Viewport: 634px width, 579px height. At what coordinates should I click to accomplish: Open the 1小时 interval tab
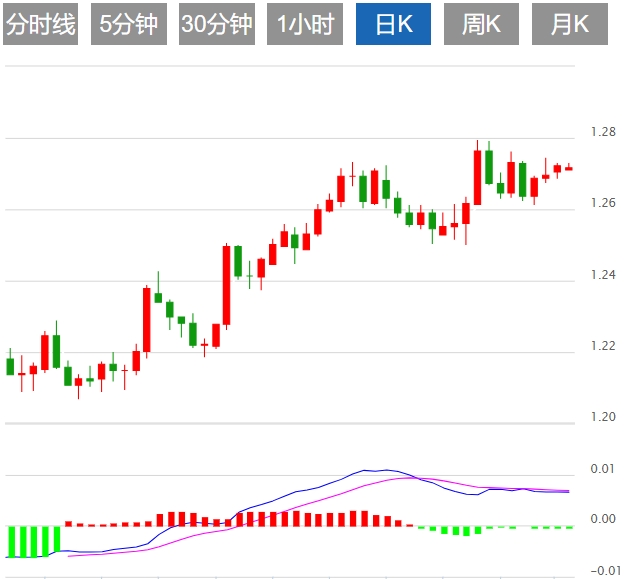[x=305, y=24]
